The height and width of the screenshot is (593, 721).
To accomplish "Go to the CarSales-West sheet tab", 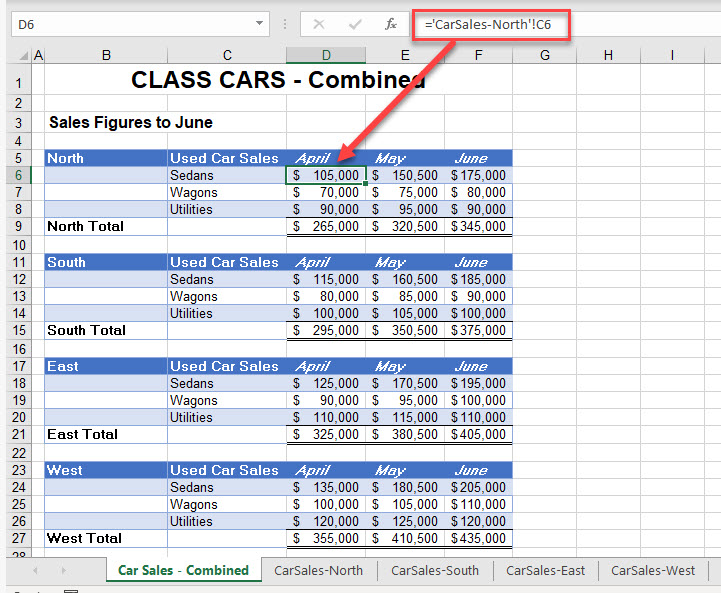I will click(x=653, y=570).
